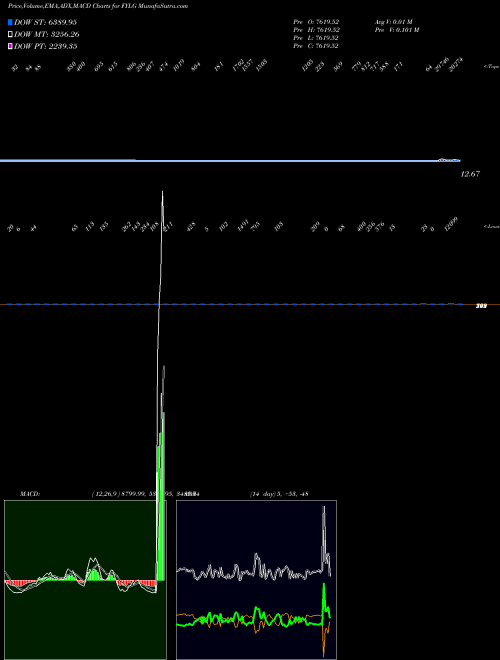Click the white DOW MT legend swatch
Image resolution: width=500 pixels, height=660 pixels.
(10, 35)
